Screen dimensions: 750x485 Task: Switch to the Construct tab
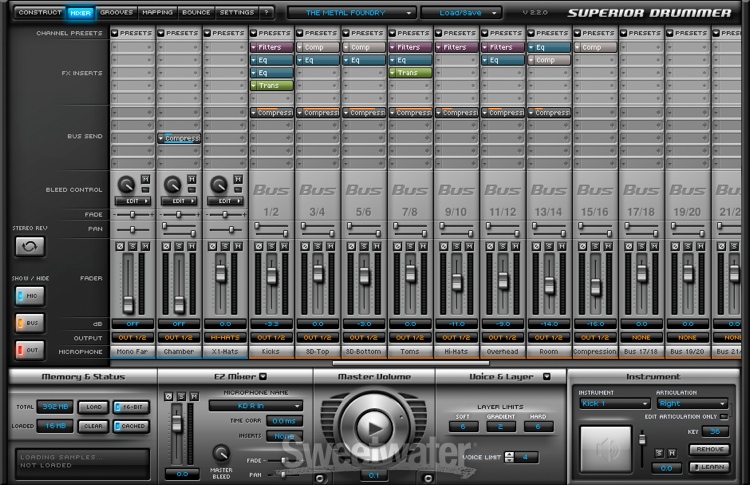coord(40,13)
